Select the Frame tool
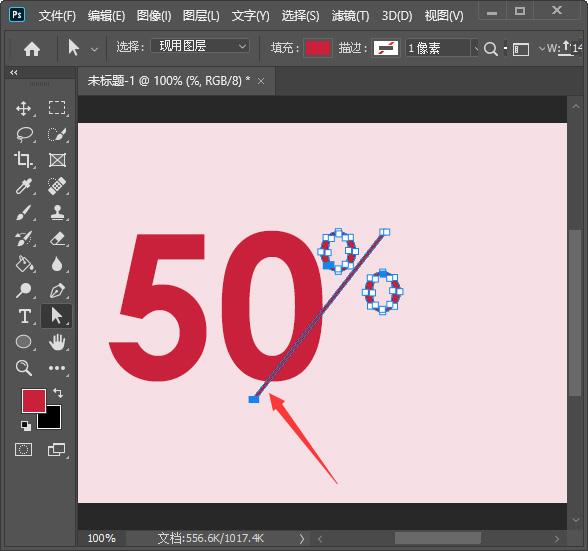The height and width of the screenshot is (551, 588). [57, 160]
